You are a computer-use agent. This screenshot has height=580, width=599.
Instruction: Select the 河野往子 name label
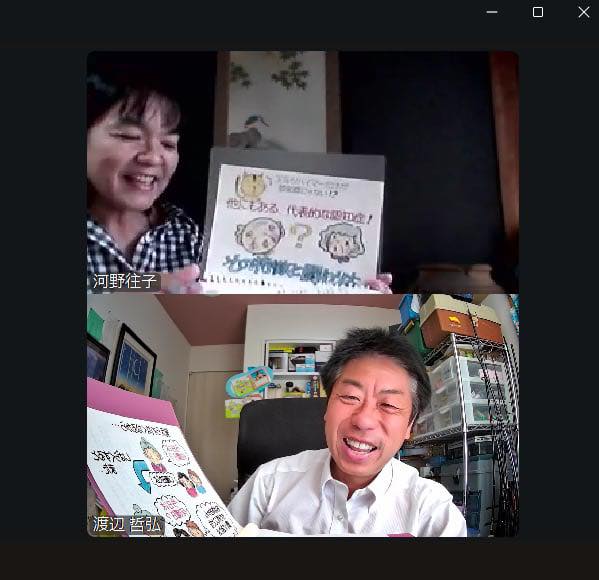[125, 282]
